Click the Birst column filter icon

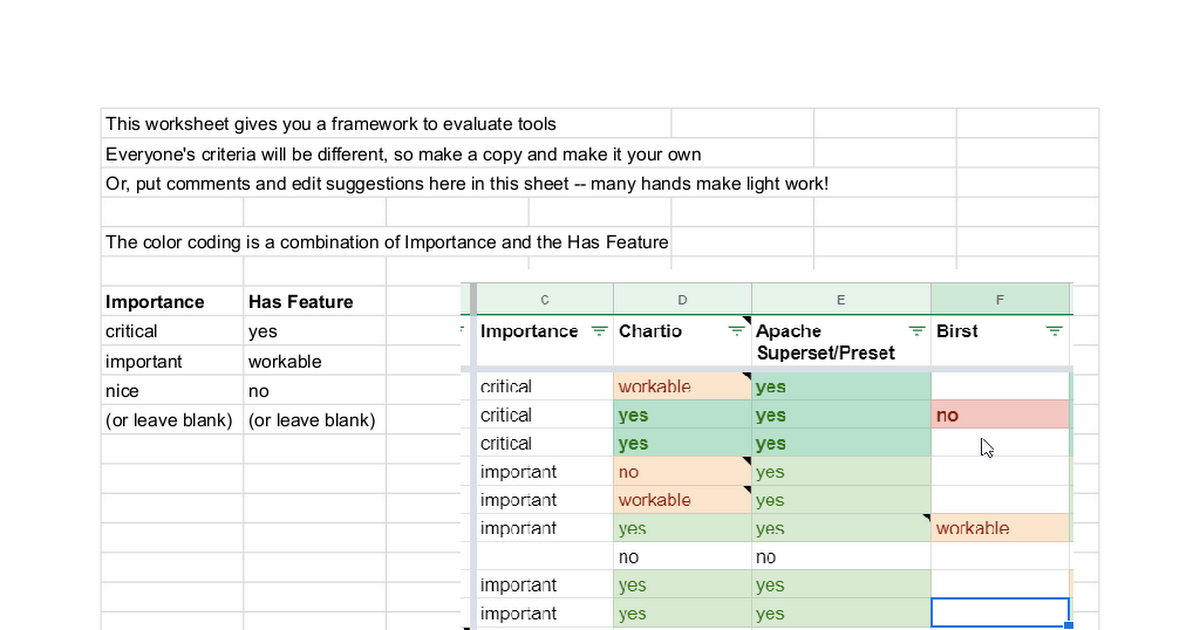[x=1054, y=331]
